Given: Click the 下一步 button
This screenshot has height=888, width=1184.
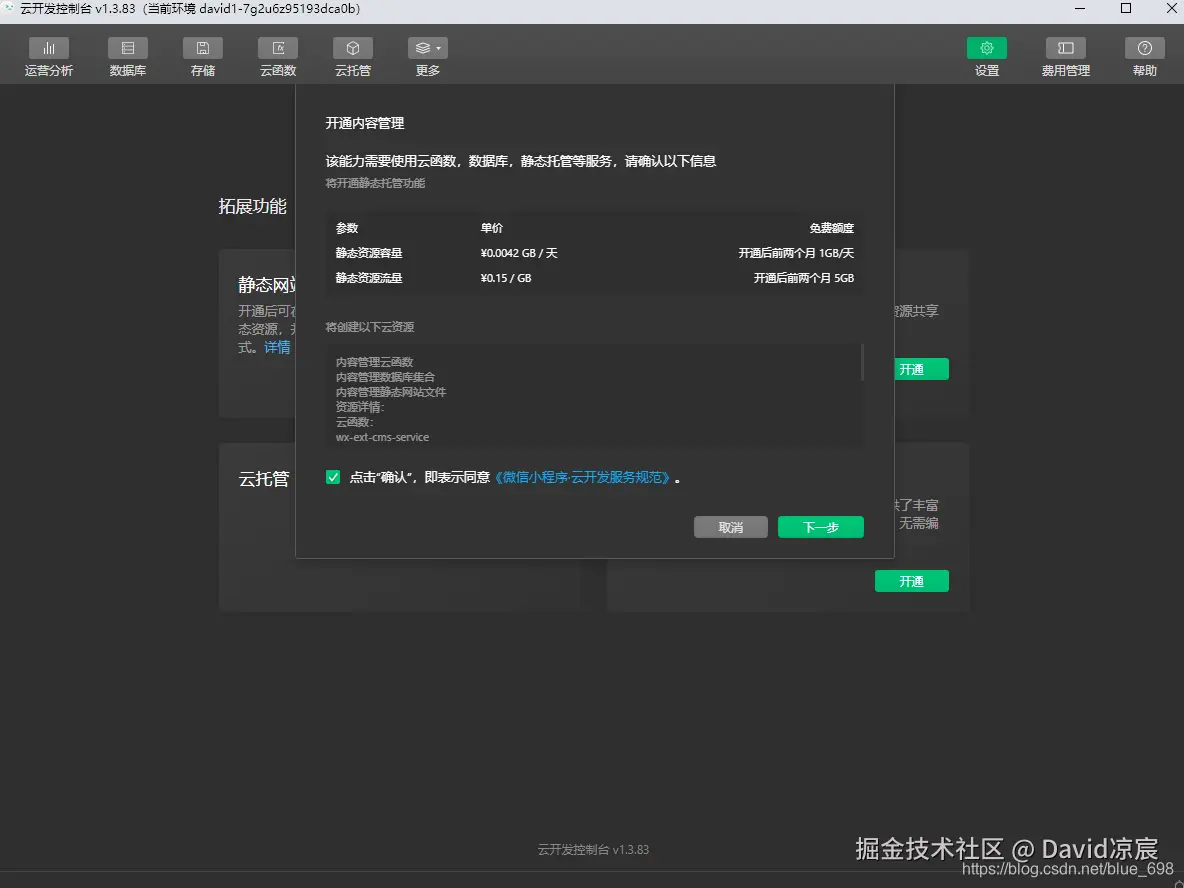Looking at the screenshot, I should click(820, 526).
